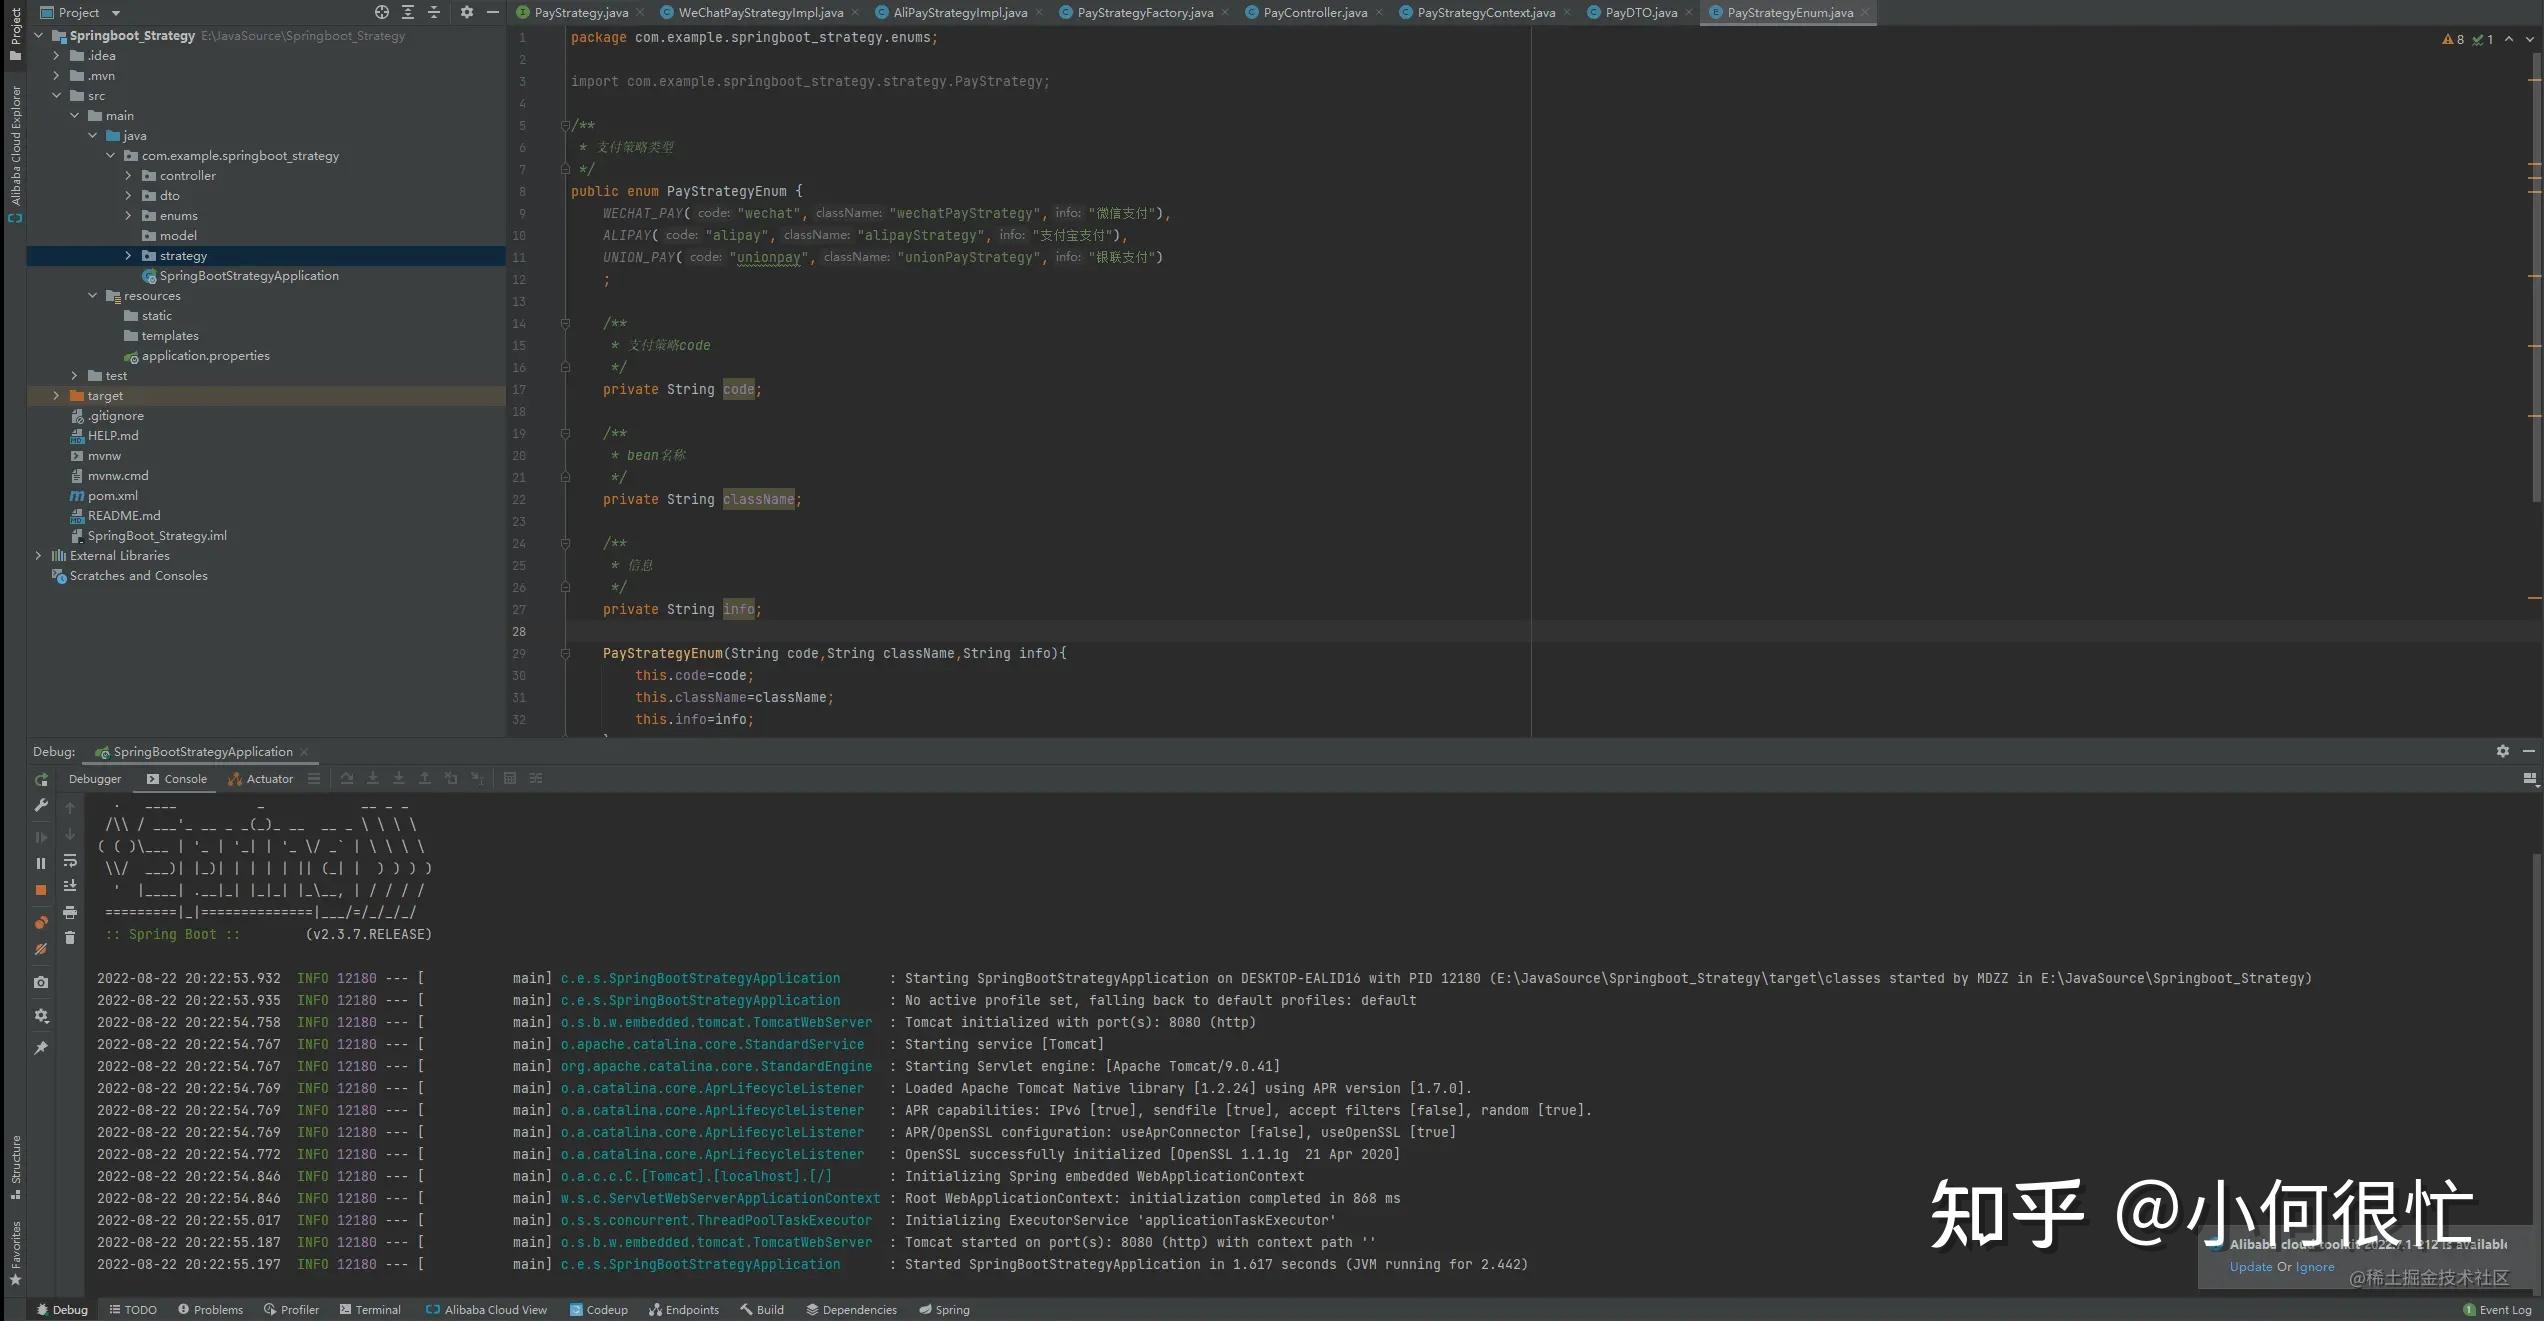Pause the running program in debugger
This screenshot has height=1321, width=2544.
click(x=41, y=862)
